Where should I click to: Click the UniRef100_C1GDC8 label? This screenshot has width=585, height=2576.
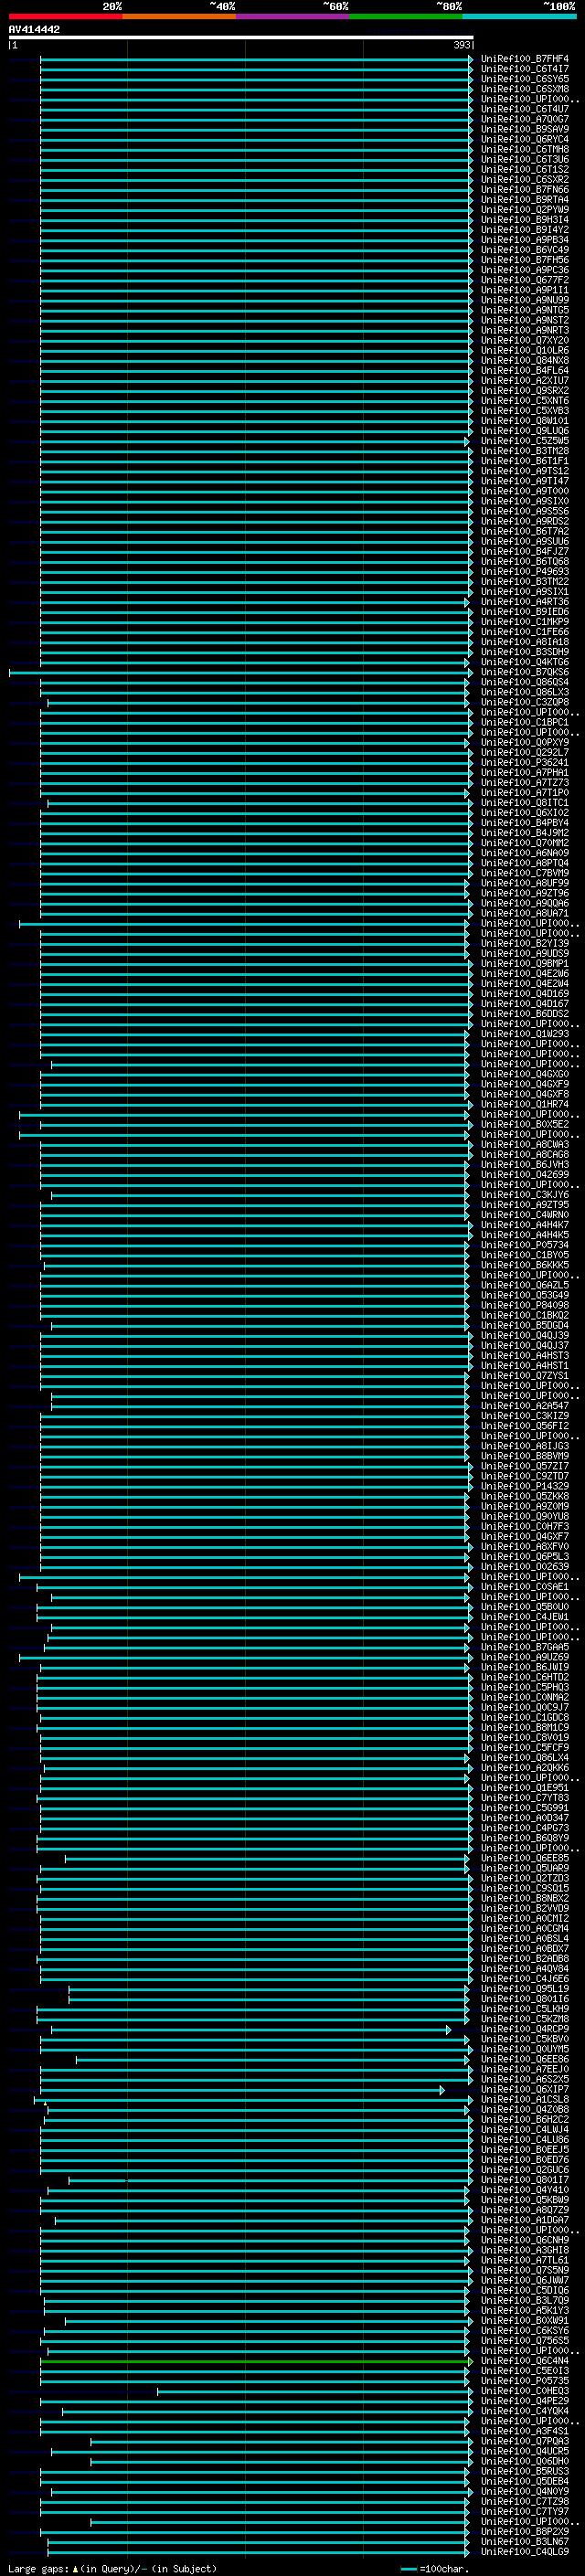click(524, 1717)
